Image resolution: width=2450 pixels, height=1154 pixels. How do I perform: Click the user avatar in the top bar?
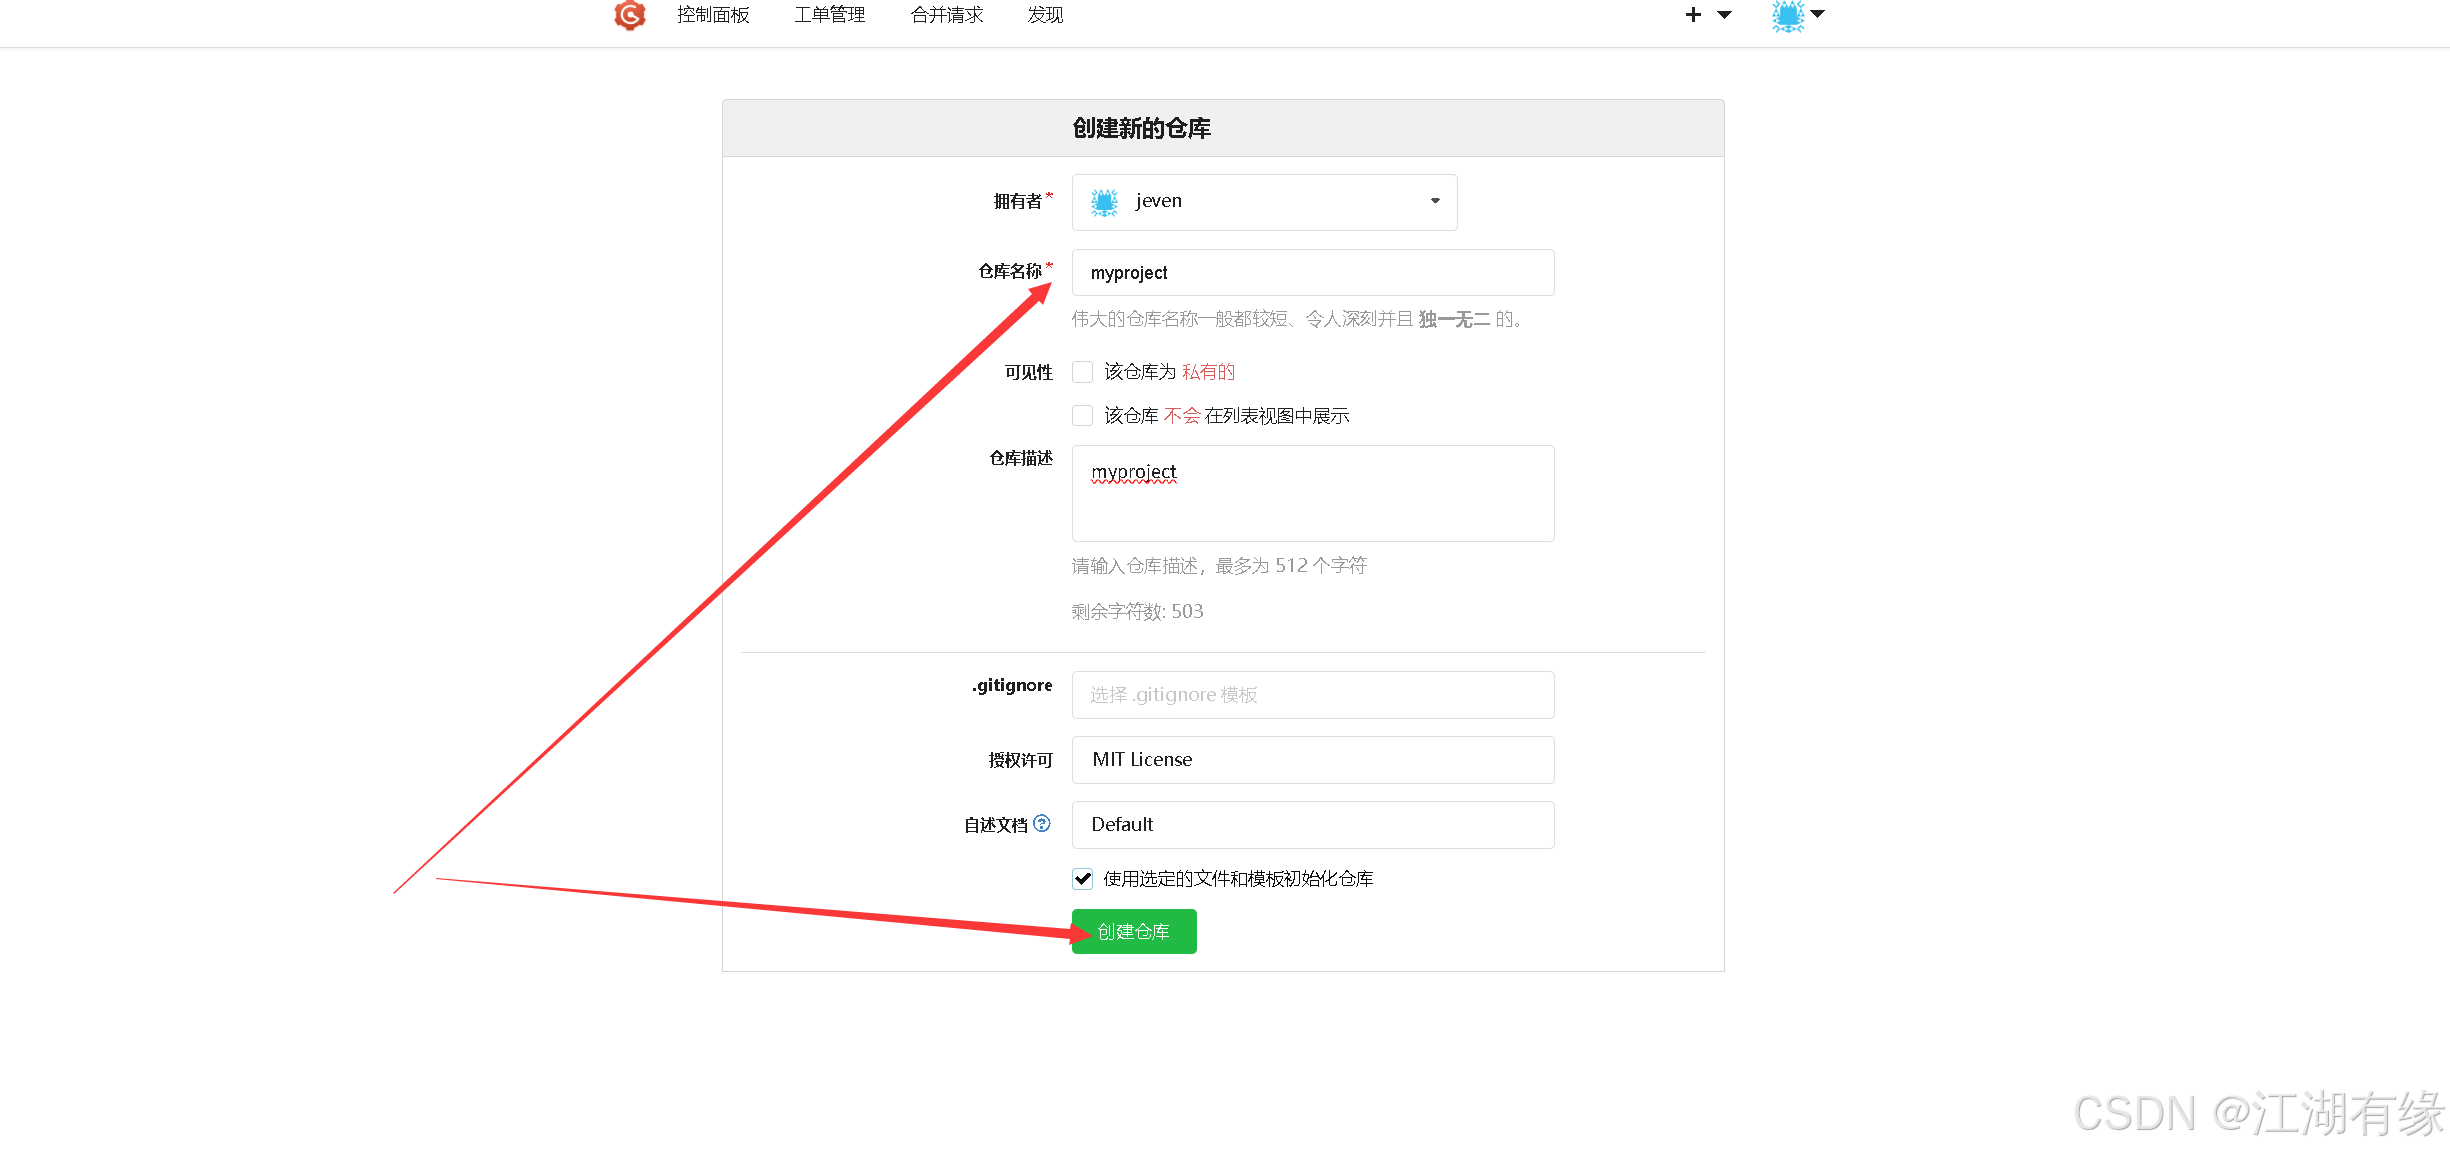[1786, 15]
